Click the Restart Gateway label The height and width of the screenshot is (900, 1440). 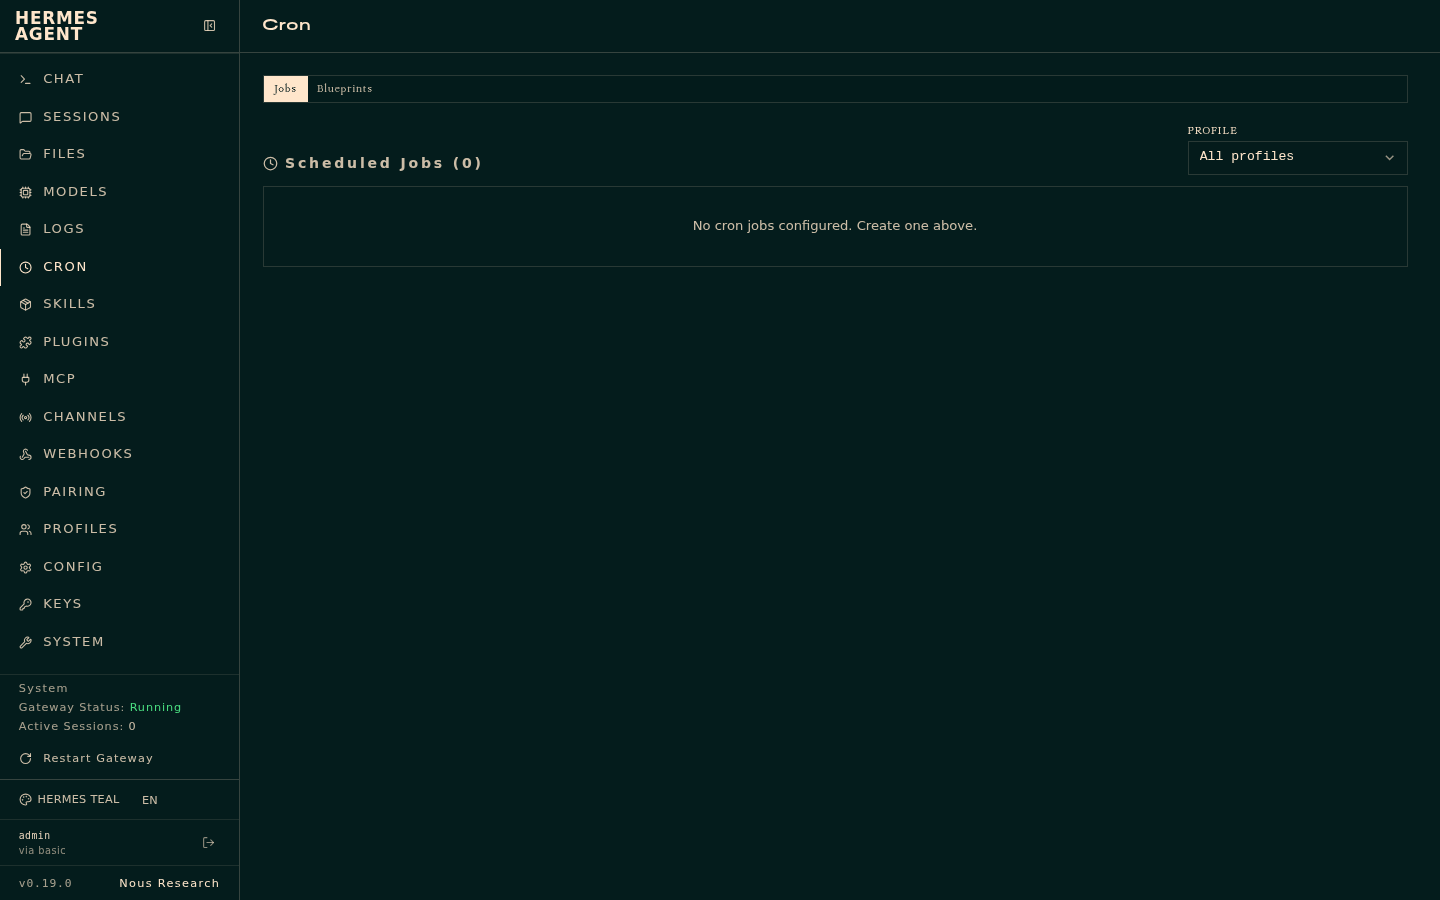[98, 759]
